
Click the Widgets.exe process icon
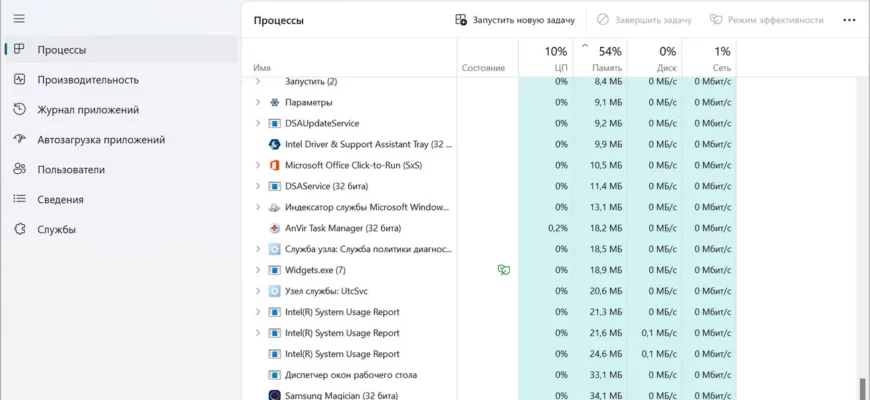[274, 270]
